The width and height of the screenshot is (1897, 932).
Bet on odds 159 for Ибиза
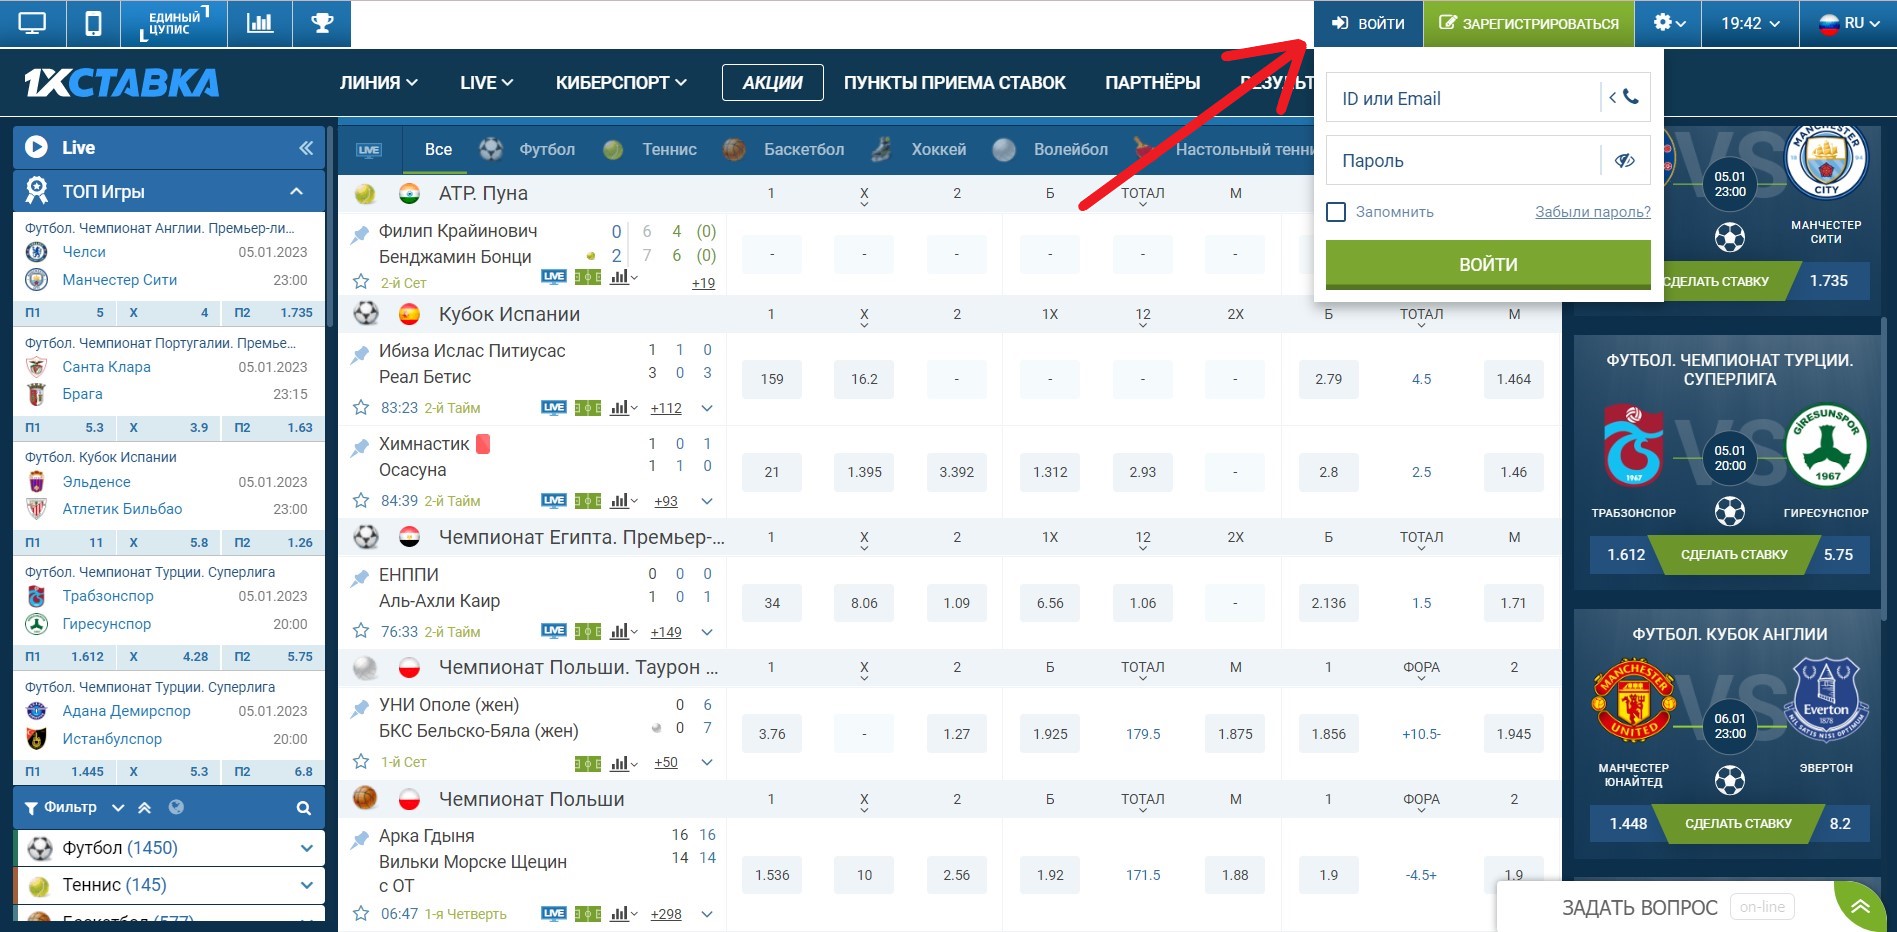point(772,379)
